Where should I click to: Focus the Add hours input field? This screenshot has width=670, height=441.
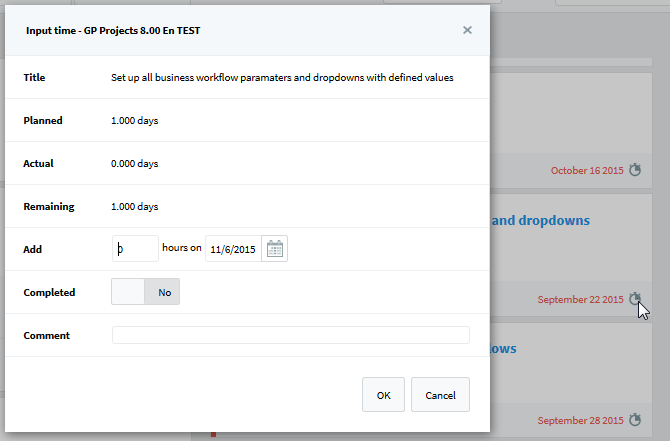pos(135,249)
